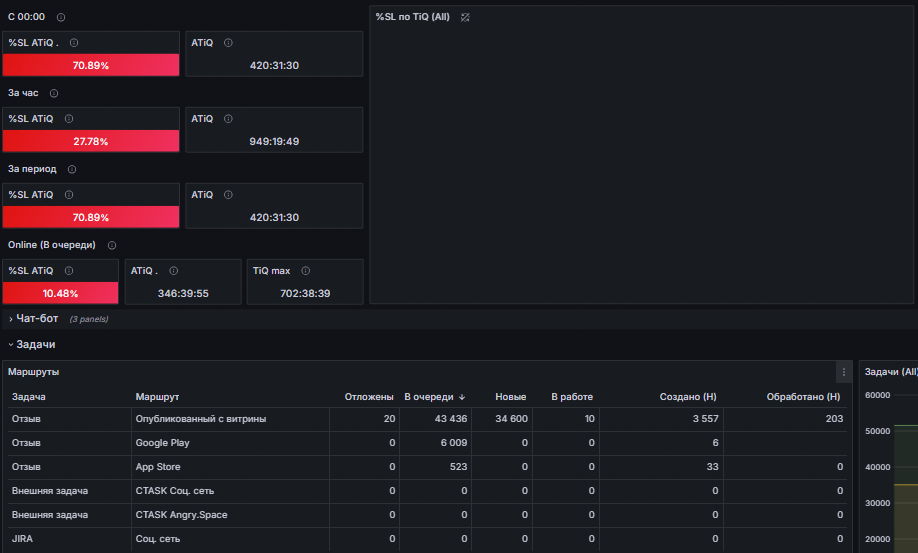
Task: Click the info icon beside Online (В очереди)
Action: (x=112, y=246)
